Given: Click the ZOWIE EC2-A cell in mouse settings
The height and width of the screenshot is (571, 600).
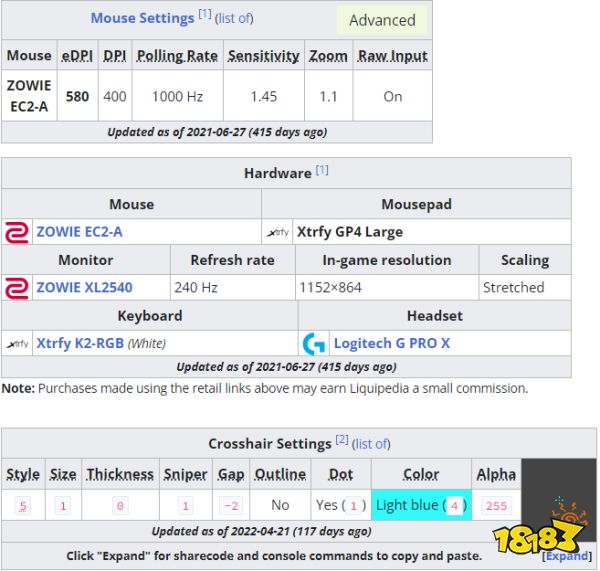Looking at the screenshot, I should tap(29, 96).
